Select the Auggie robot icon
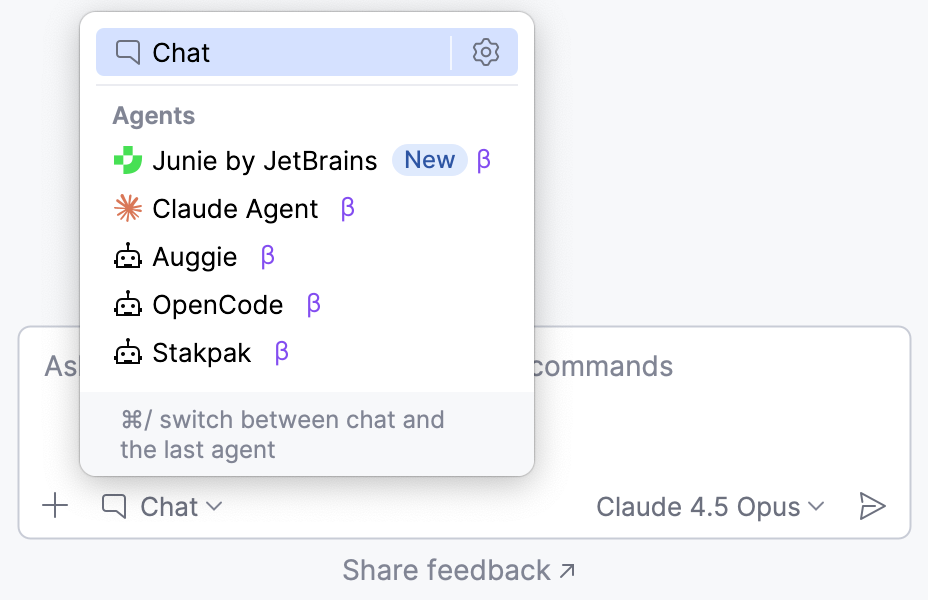 click(129, 256)
